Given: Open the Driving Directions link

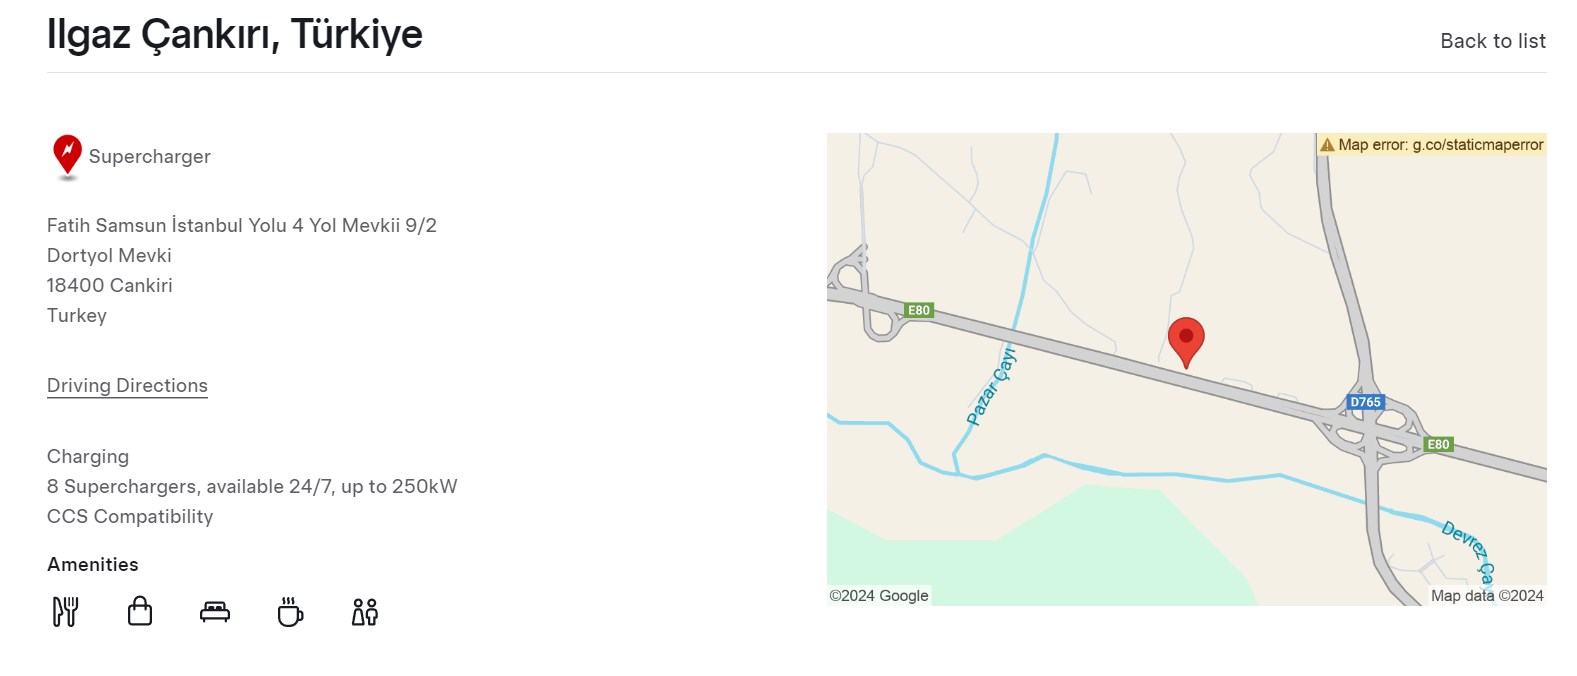Looking at the screenshot, I should click(127, 386).
